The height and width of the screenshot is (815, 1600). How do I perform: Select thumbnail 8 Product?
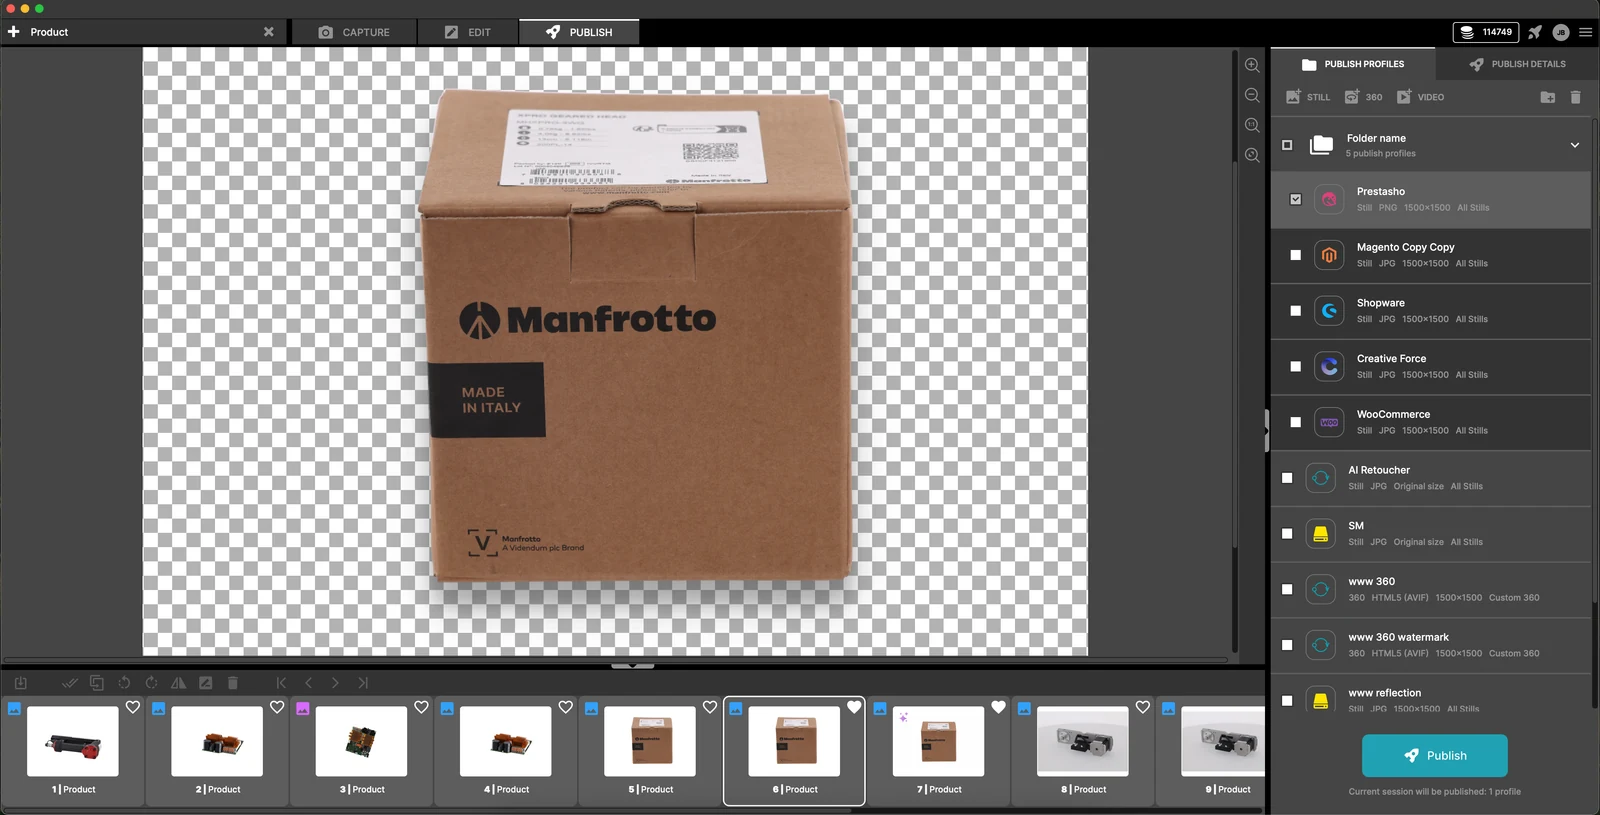[1083, 742]
